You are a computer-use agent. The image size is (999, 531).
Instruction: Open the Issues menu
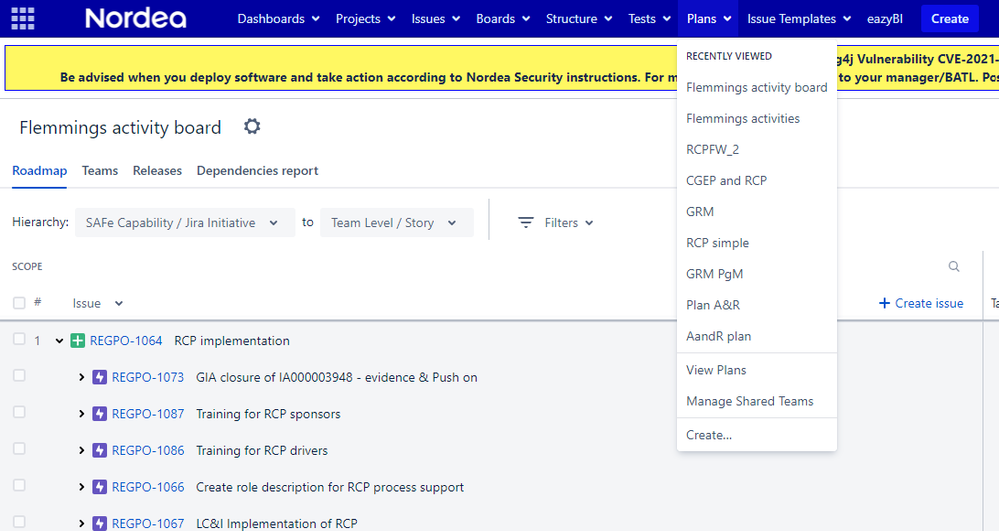[x=436, y=18]
